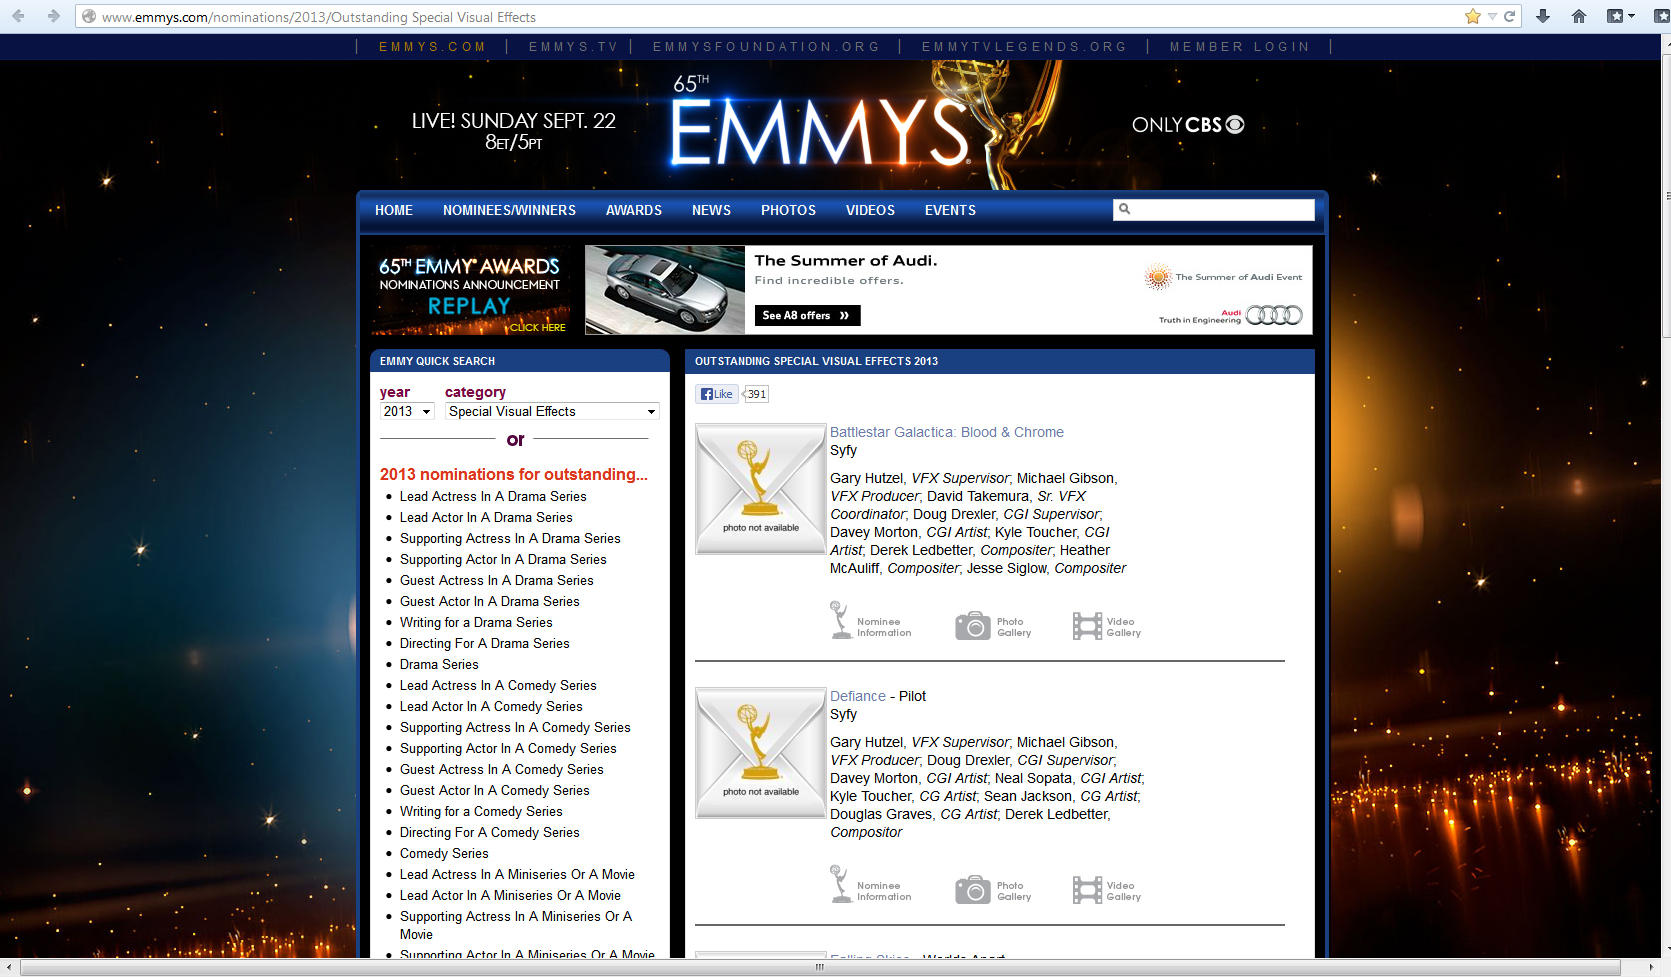Click See A8 offers button
The width and height of the screenshot is (1671, 977).
807,315
